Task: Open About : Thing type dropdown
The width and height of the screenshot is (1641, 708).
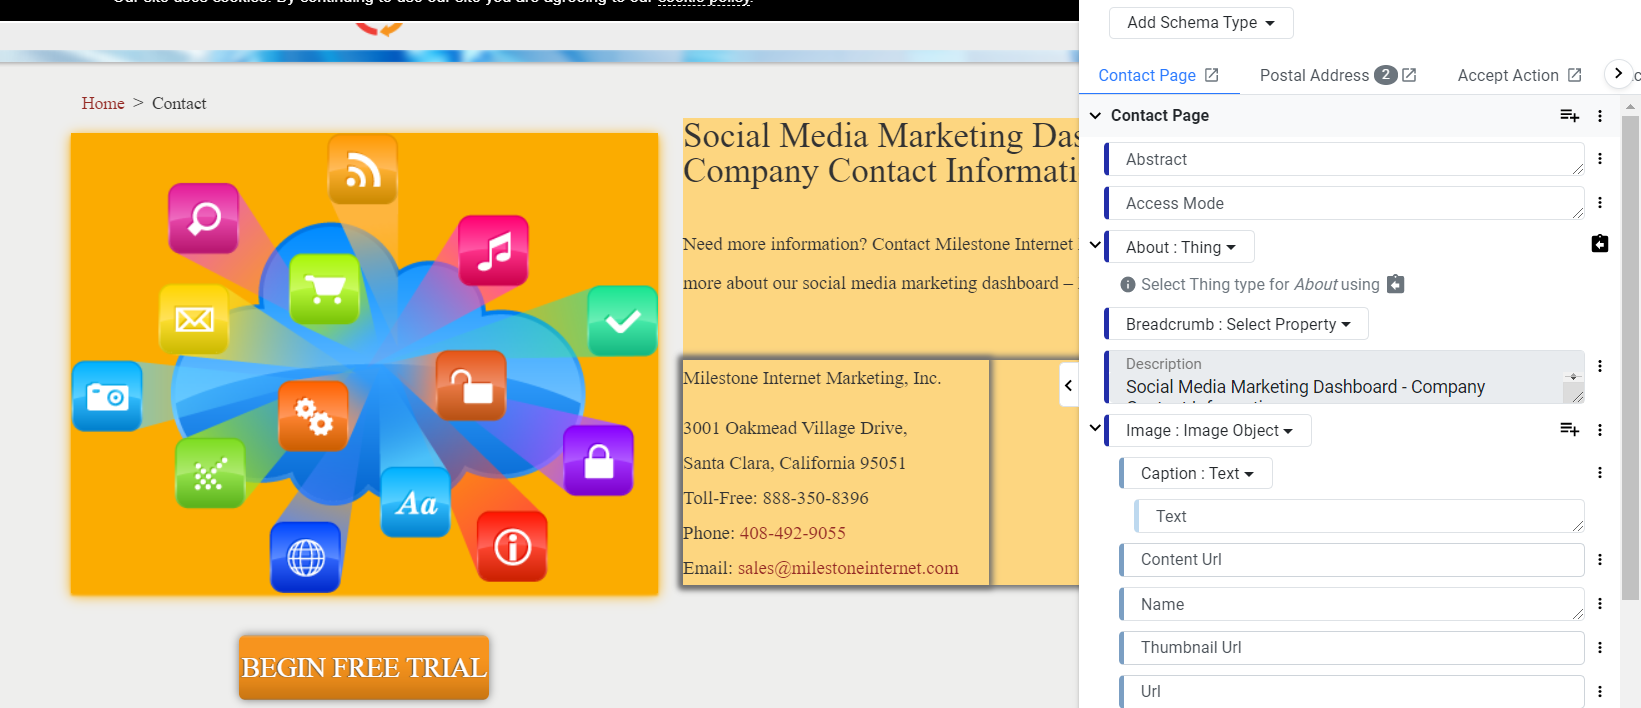Action: tap(1181, 247)
